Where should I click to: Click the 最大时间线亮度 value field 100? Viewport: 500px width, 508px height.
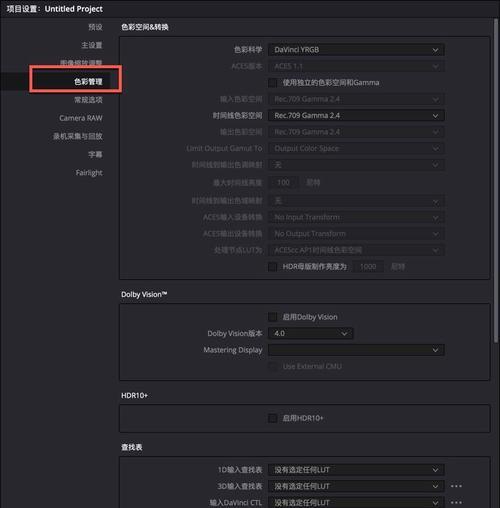(284, 183)
